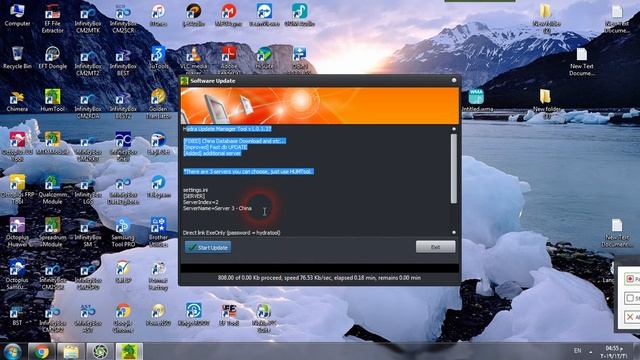This screenshot has height=360, width=640.
Task: Select the InfinityBox CM2MTK shortcut
Action: click(x=88, y=19)
